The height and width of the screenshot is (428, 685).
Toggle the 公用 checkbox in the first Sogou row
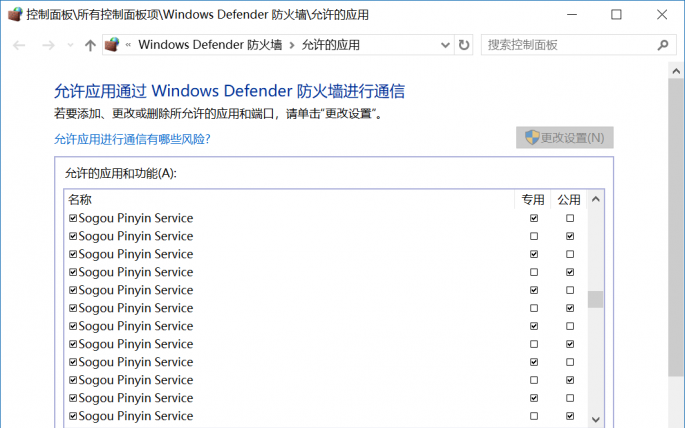570,218
